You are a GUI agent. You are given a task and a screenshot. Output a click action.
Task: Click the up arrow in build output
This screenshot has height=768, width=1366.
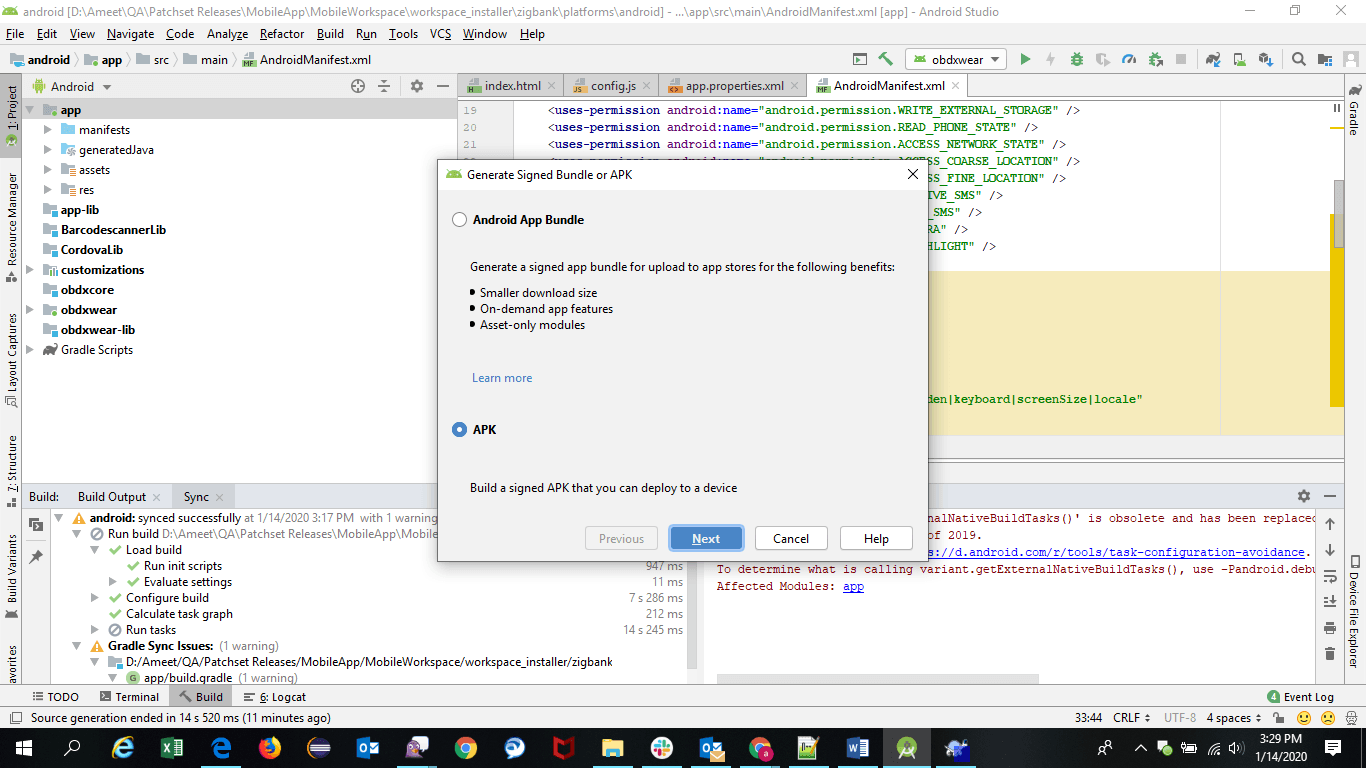pos(1330,524)
